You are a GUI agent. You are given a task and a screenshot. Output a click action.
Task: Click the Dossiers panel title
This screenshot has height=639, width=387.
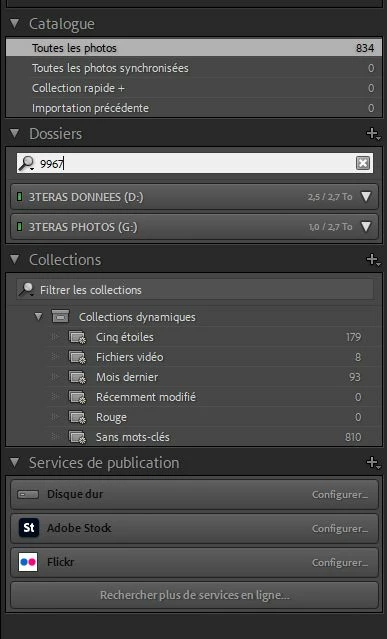pyautogui.click(x=55, y=134)
